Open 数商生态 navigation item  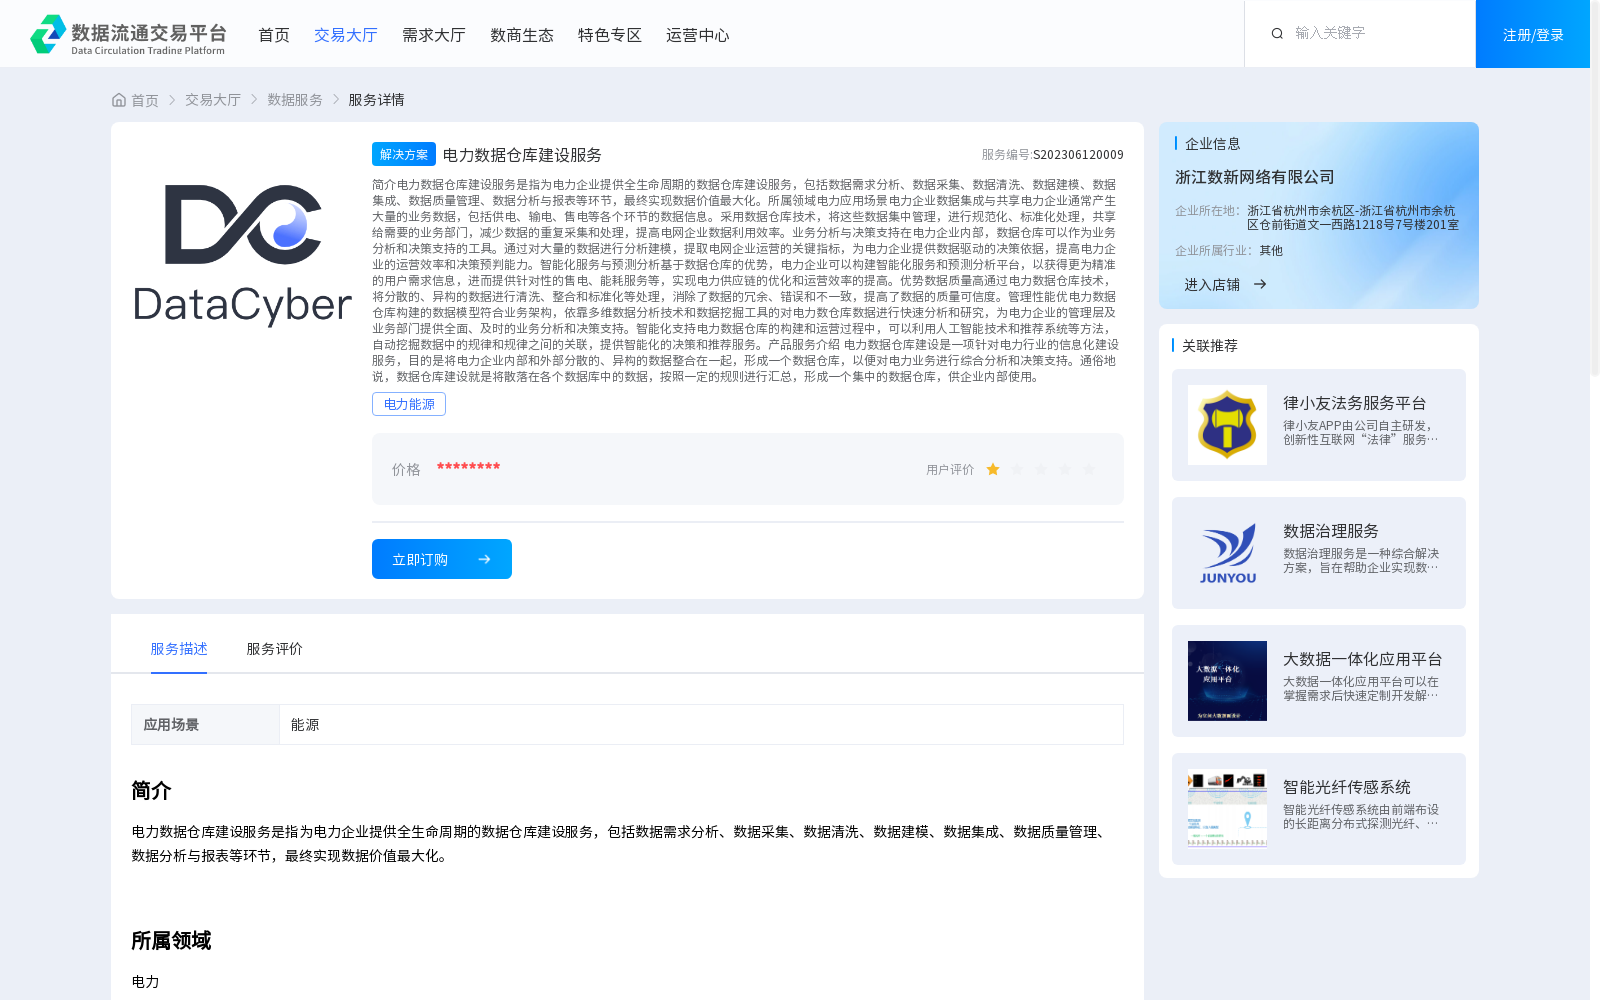(522, 35)
